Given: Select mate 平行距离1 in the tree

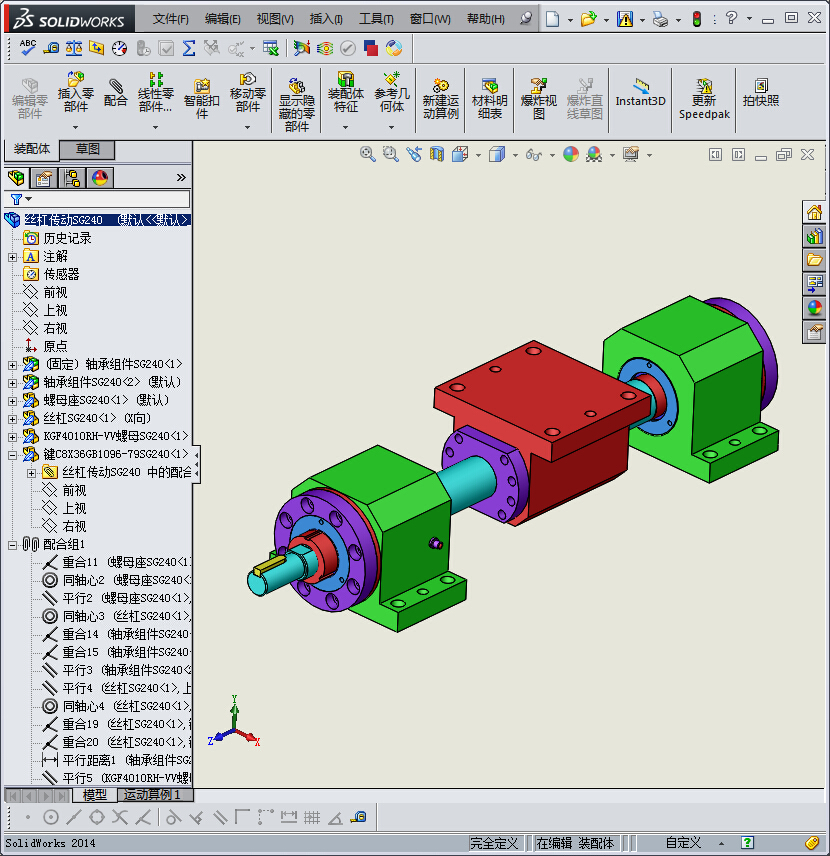Looking at the screenshot, I should (126, 760).
